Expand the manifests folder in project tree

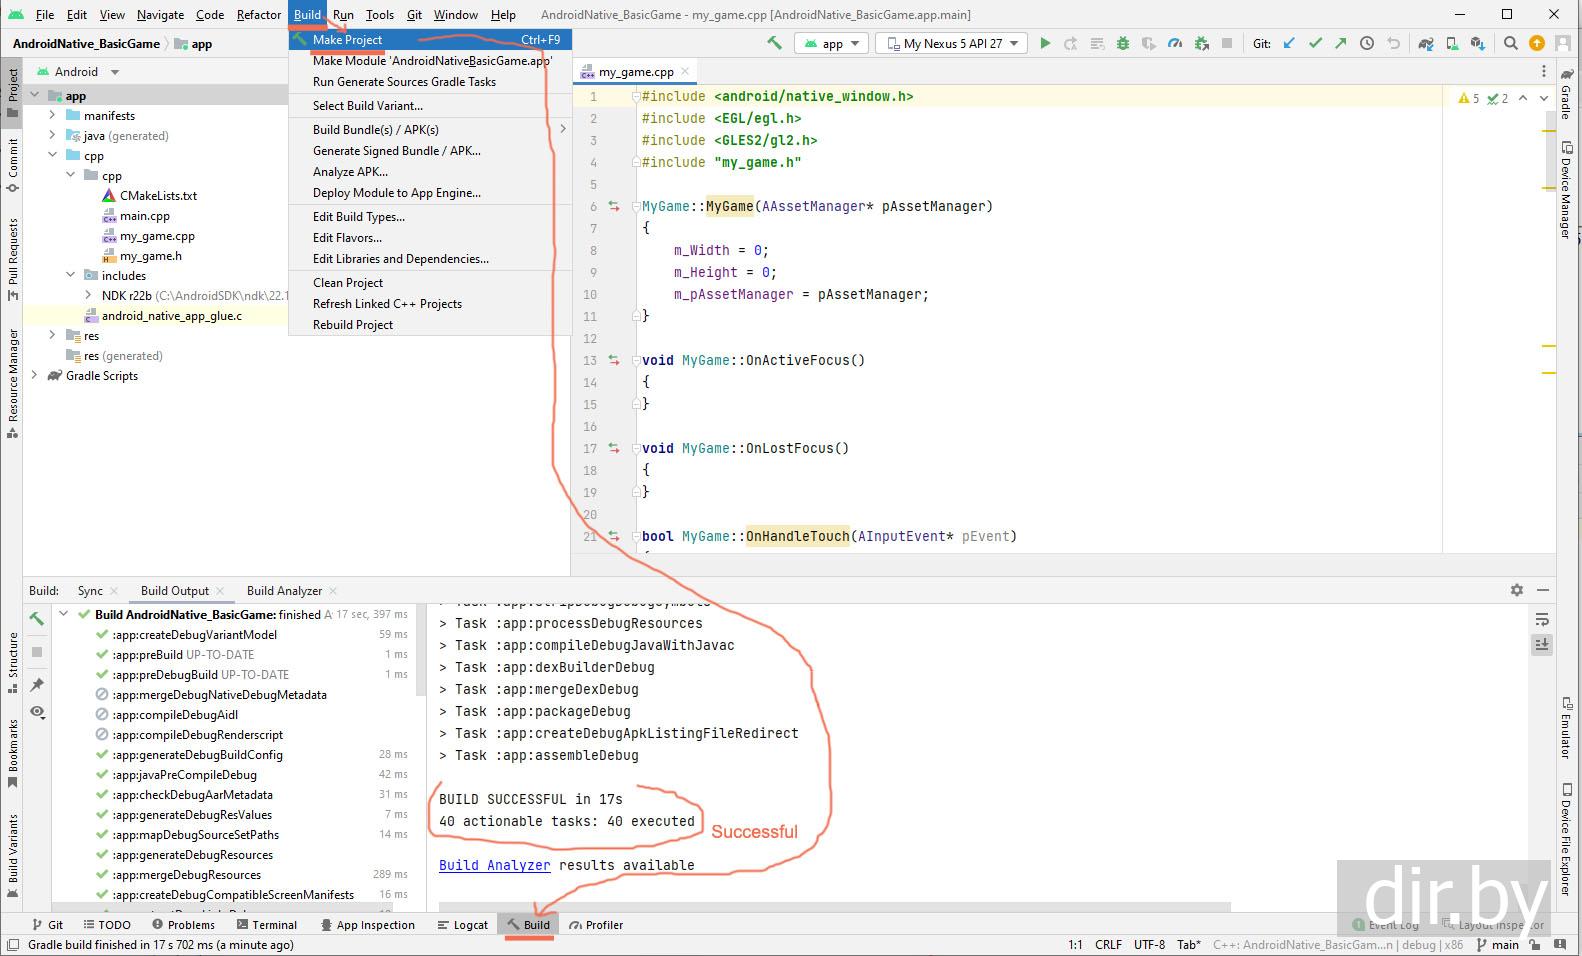(x=53, y=116)
